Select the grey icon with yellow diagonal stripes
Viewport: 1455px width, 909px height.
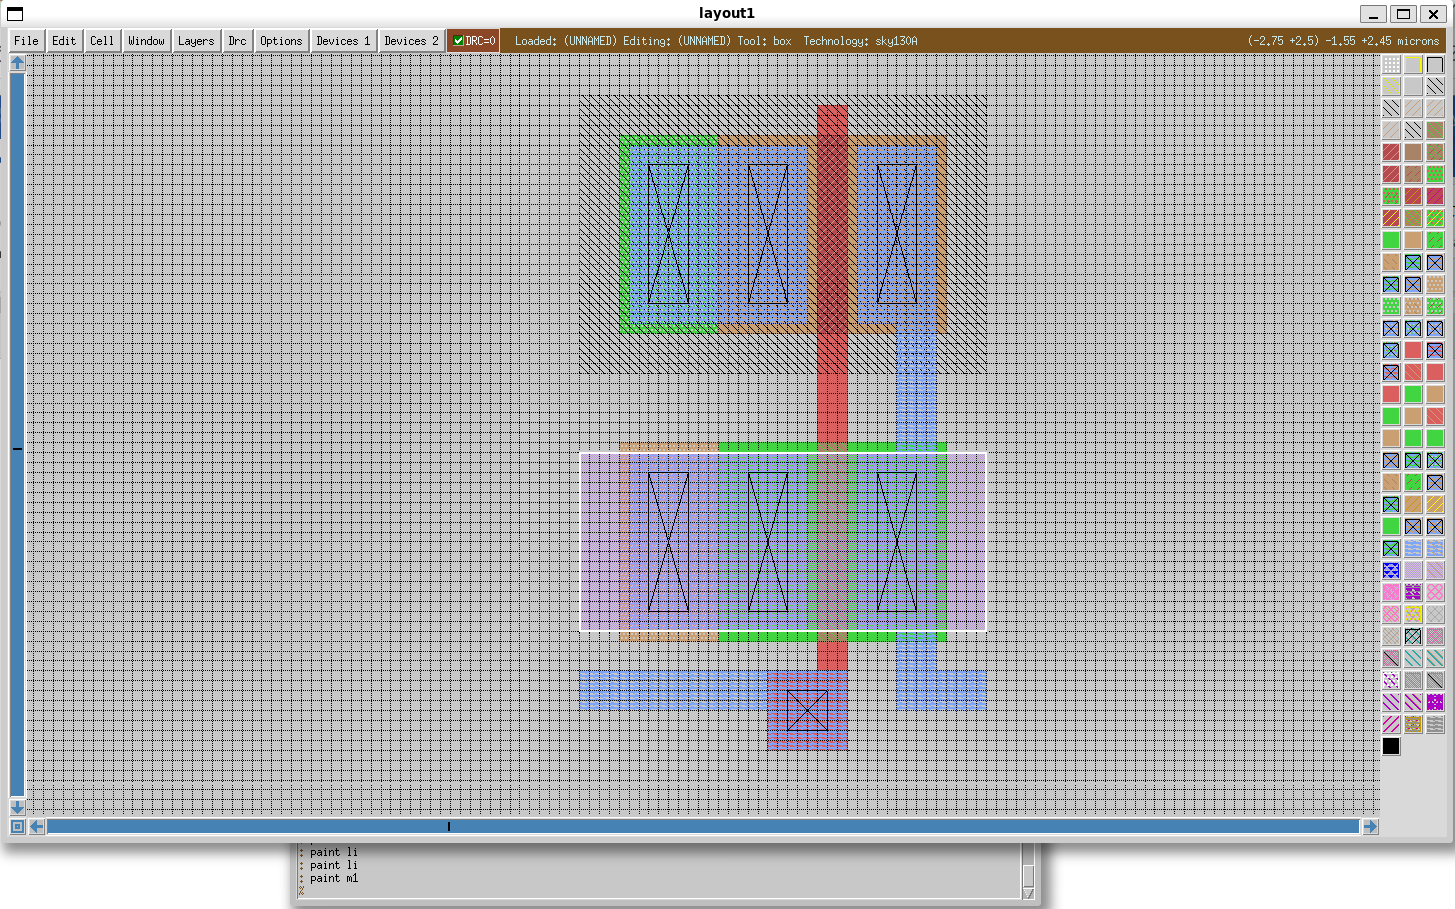[1391, 86]
